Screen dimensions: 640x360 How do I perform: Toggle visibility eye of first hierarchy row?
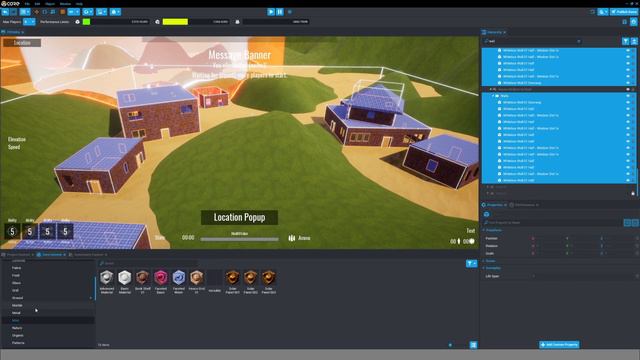[x=628, y=50]
